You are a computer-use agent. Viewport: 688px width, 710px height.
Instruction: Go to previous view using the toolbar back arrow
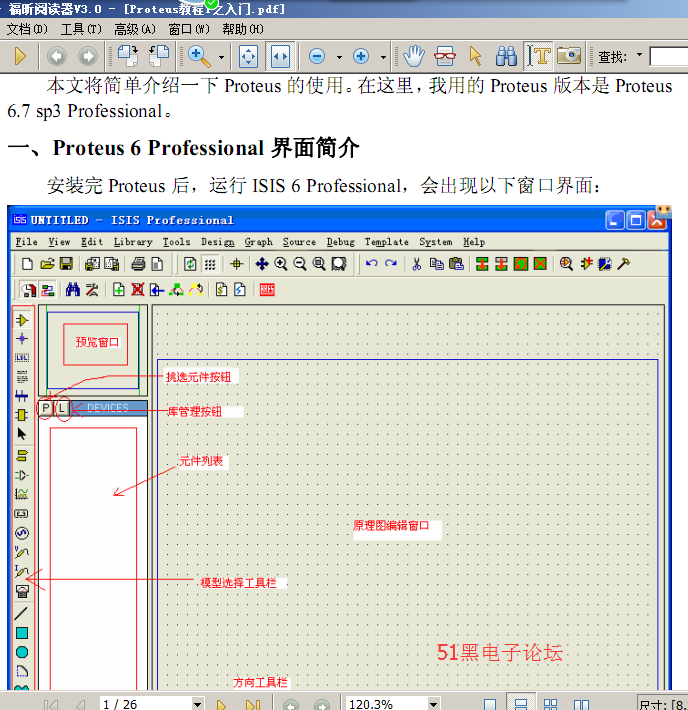pyautogui.click(x=57, y=56)
